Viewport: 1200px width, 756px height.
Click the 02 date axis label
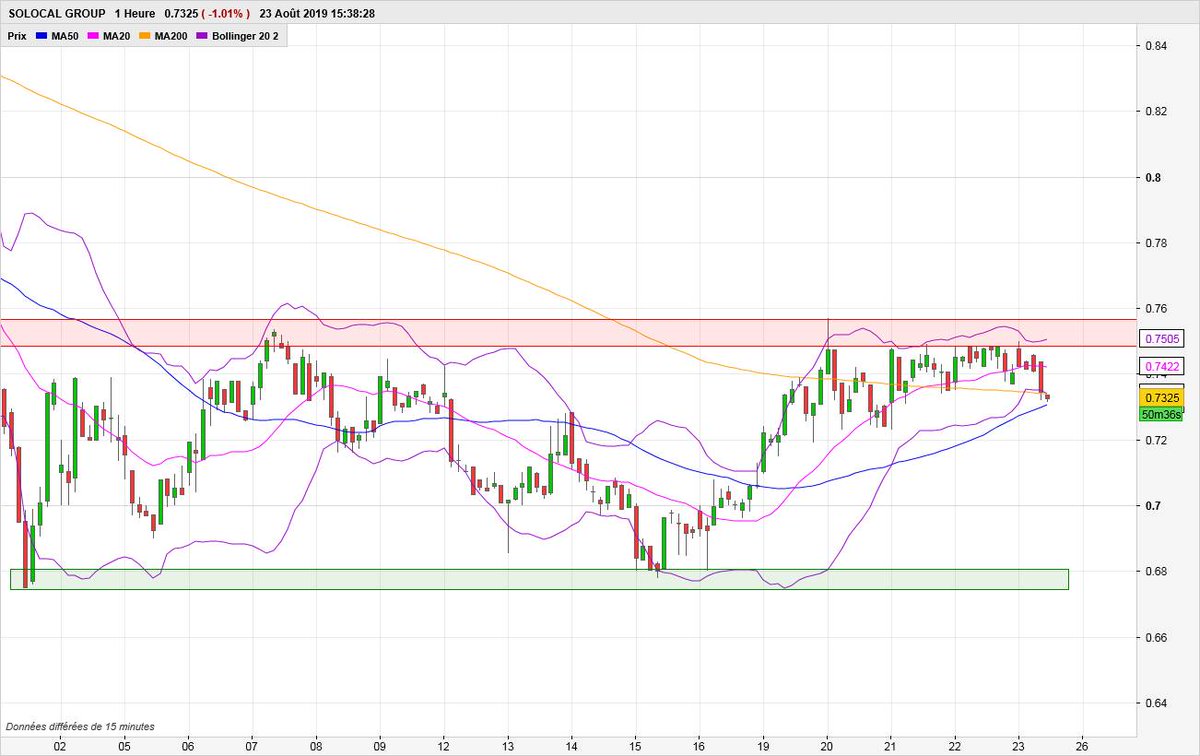click(60, 746)
